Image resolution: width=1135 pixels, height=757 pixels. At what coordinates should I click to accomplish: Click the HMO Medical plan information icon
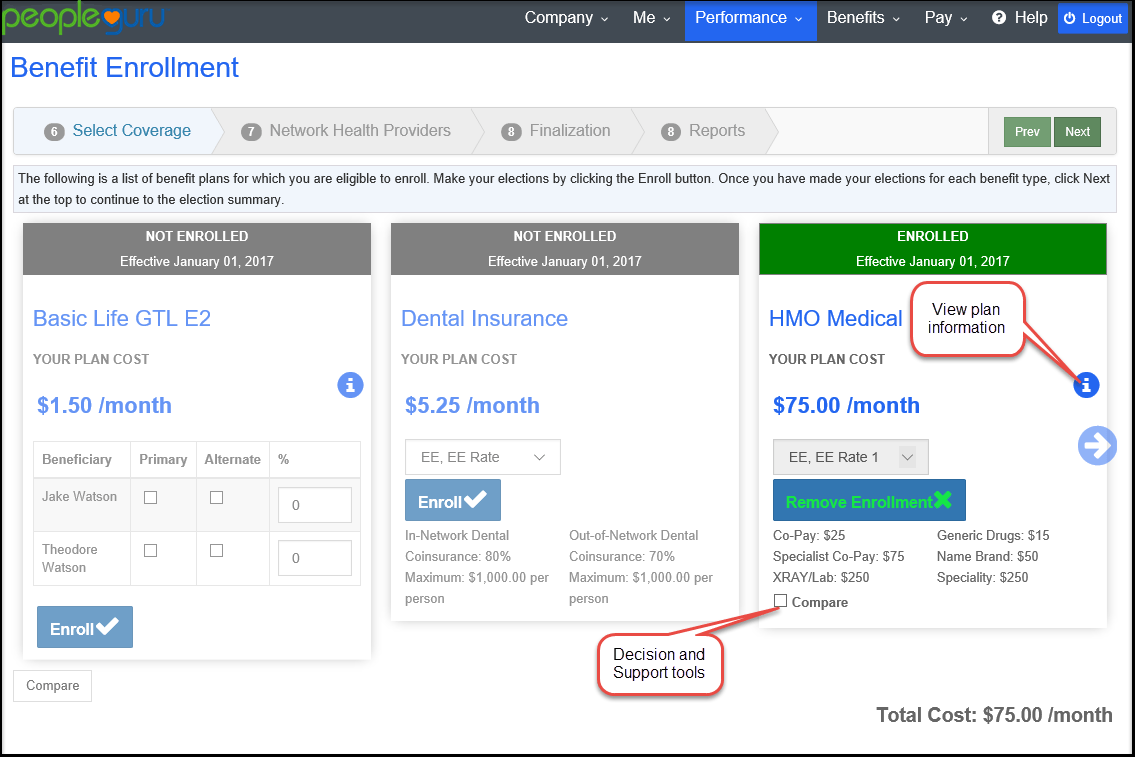coord(1086,385)
